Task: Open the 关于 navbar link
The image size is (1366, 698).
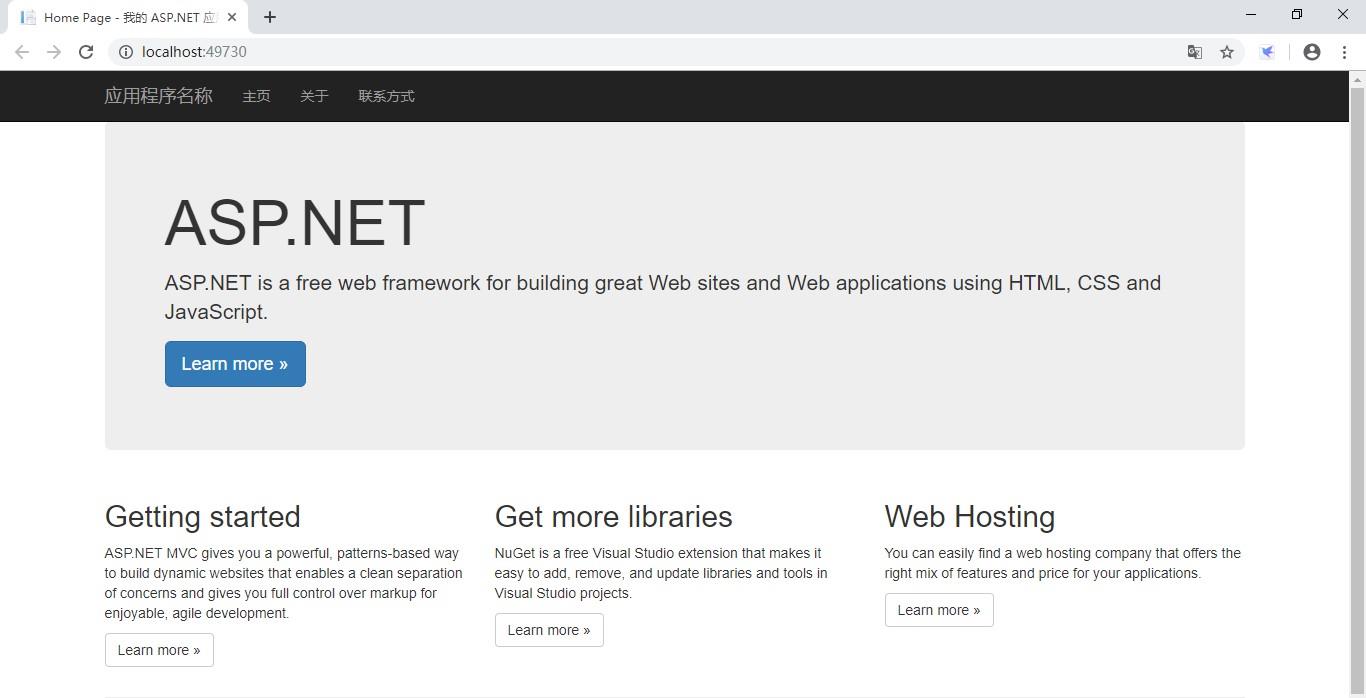Action: (314, 96)
